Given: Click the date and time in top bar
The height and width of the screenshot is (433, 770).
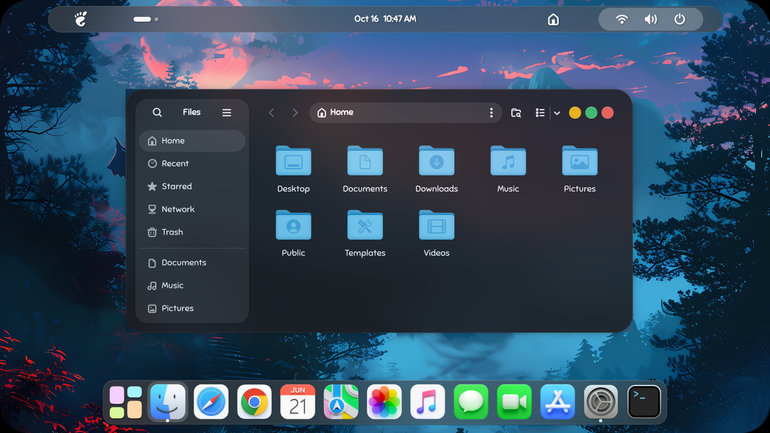Looking at the screenshot, I should (x=385, y=19).
